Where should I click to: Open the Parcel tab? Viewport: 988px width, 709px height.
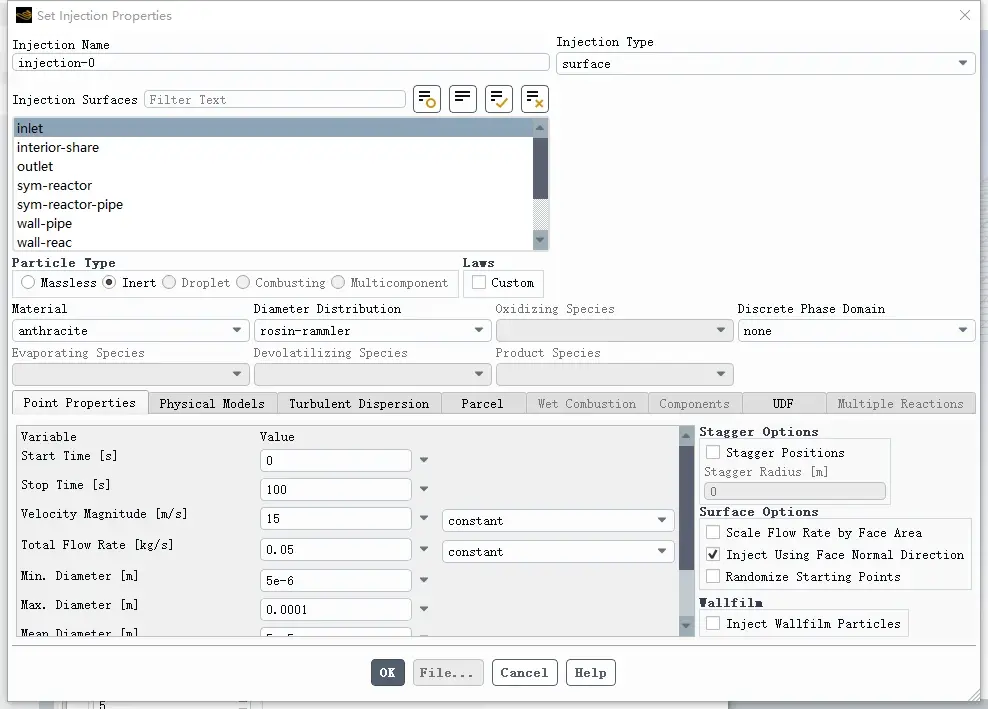(x=483, y=403)
